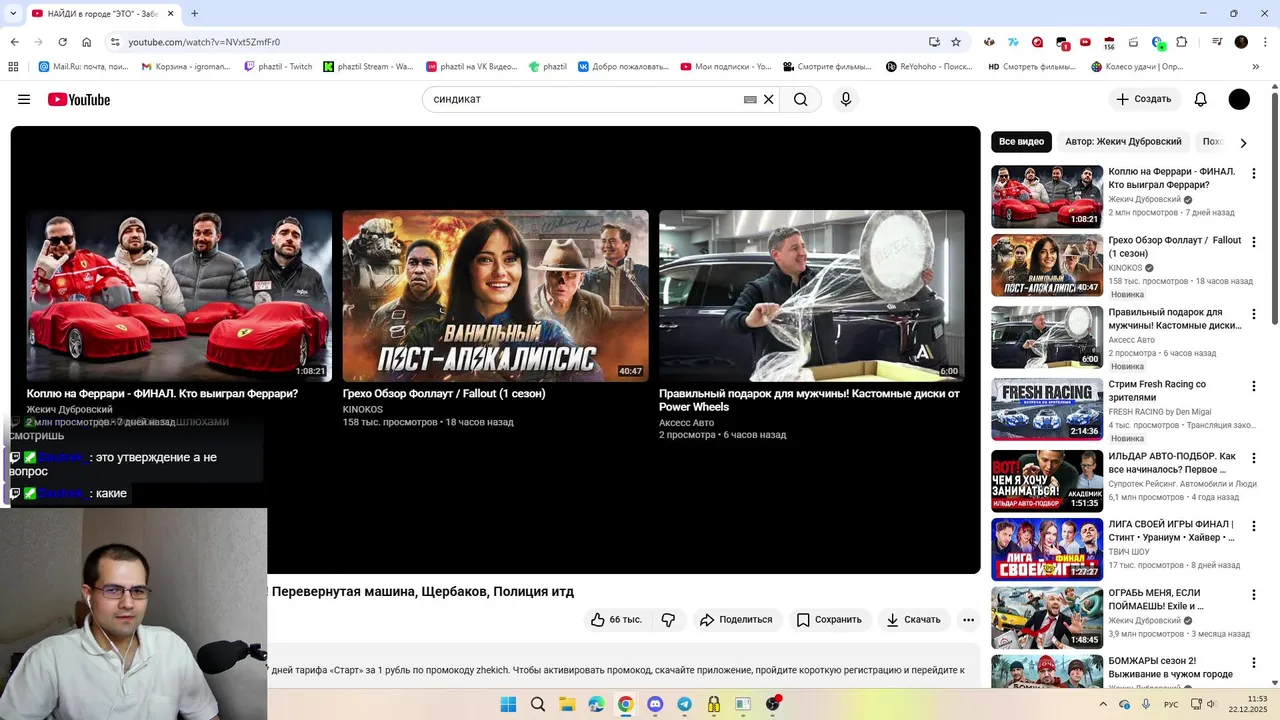Open sidebar Стрим Fresh Racing thumbnail
This screenshot has height=720, width=1280.
tap(1047, 409)
